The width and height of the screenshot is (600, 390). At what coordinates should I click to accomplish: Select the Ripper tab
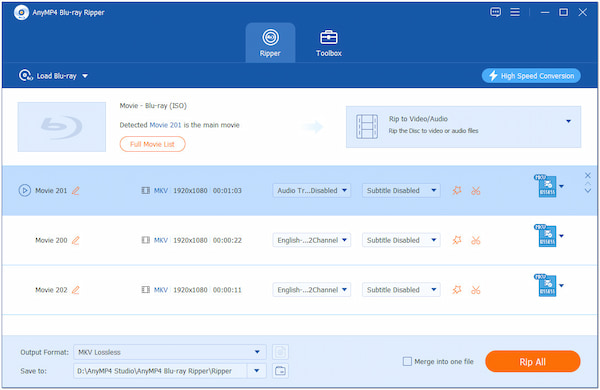coord(270,43)
